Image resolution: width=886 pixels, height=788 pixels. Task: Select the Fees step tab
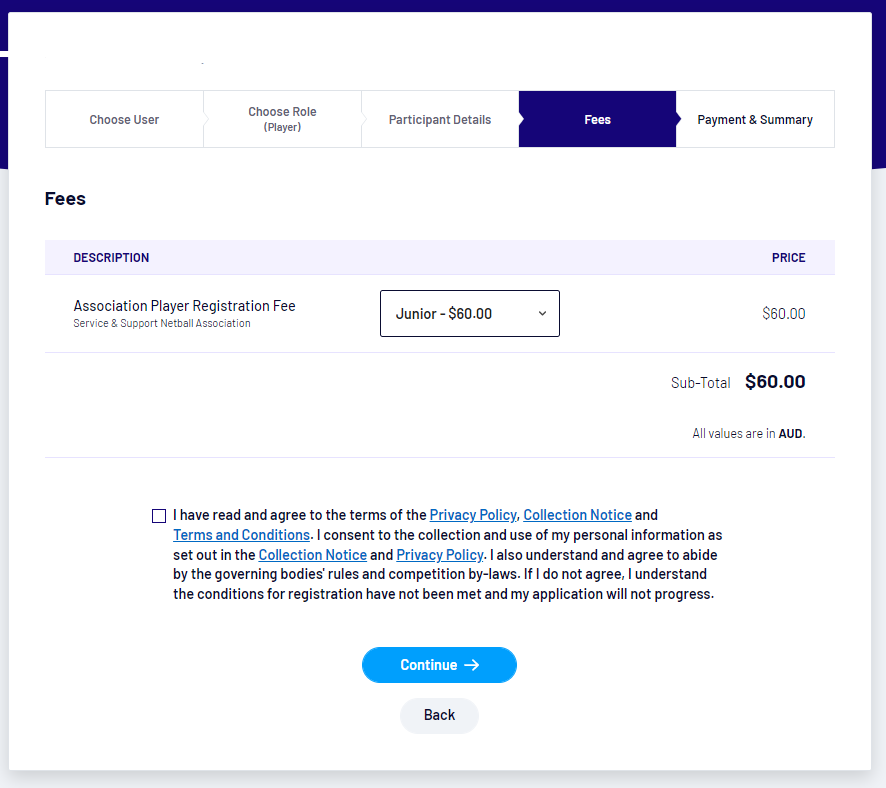[x=597, y=119]
